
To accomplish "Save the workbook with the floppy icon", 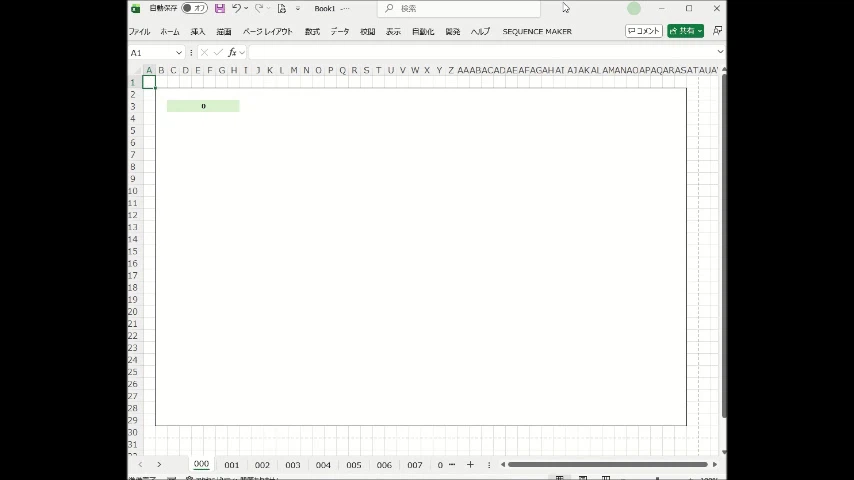I will (219, 8).
